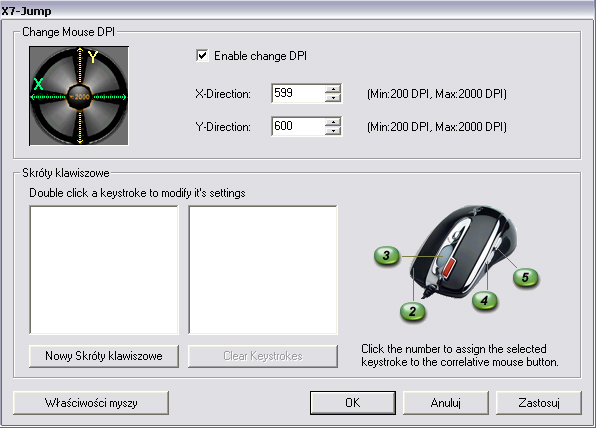This screenshot has width=598, height=430.
Task: Confirm the dialog with OK
Action: tap(353, 403)
